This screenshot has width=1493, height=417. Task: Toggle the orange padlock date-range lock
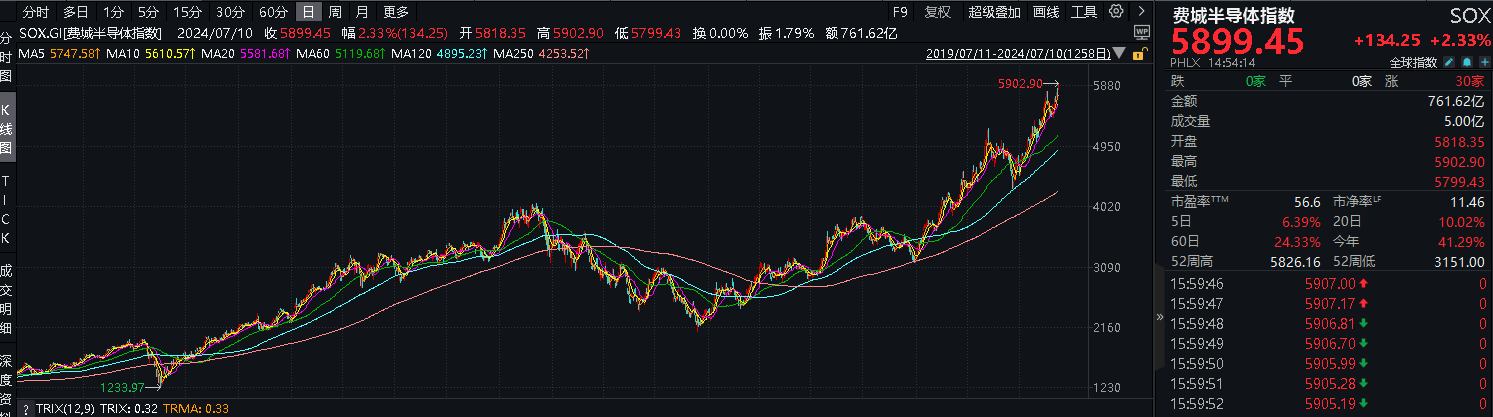[x=1140, y=53]
